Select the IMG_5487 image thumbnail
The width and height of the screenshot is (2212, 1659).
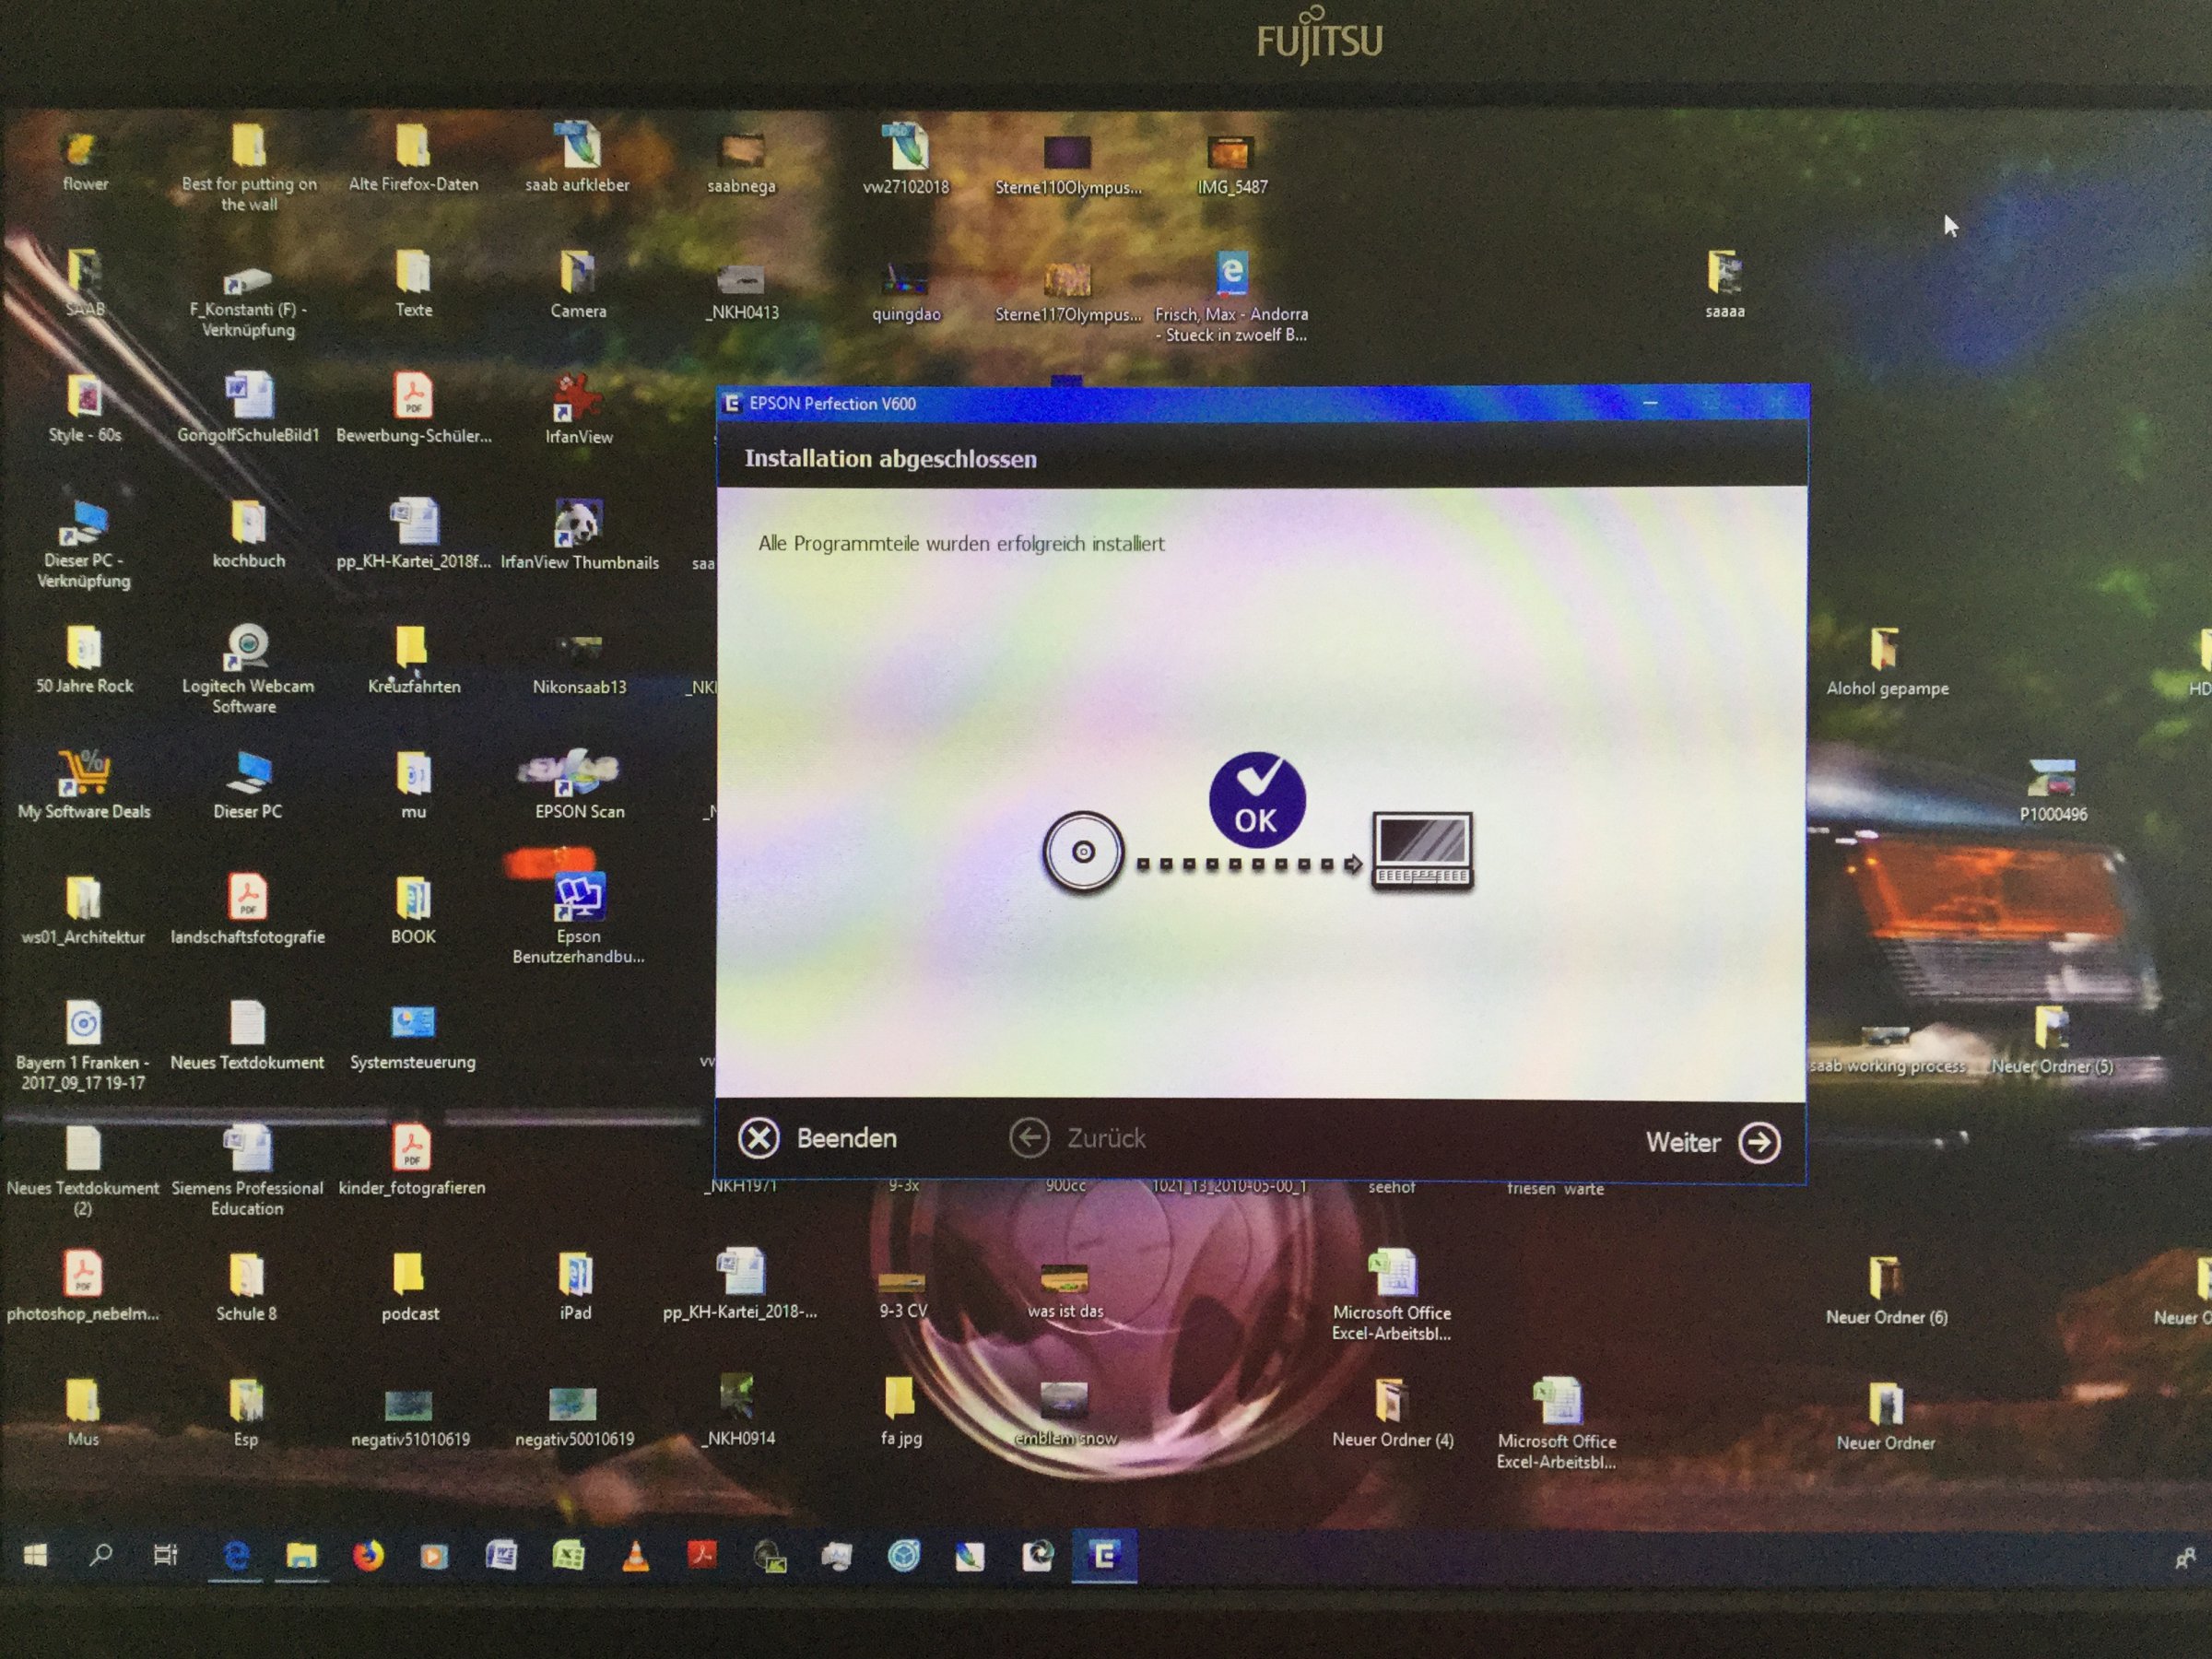[x=1231, y=165]
